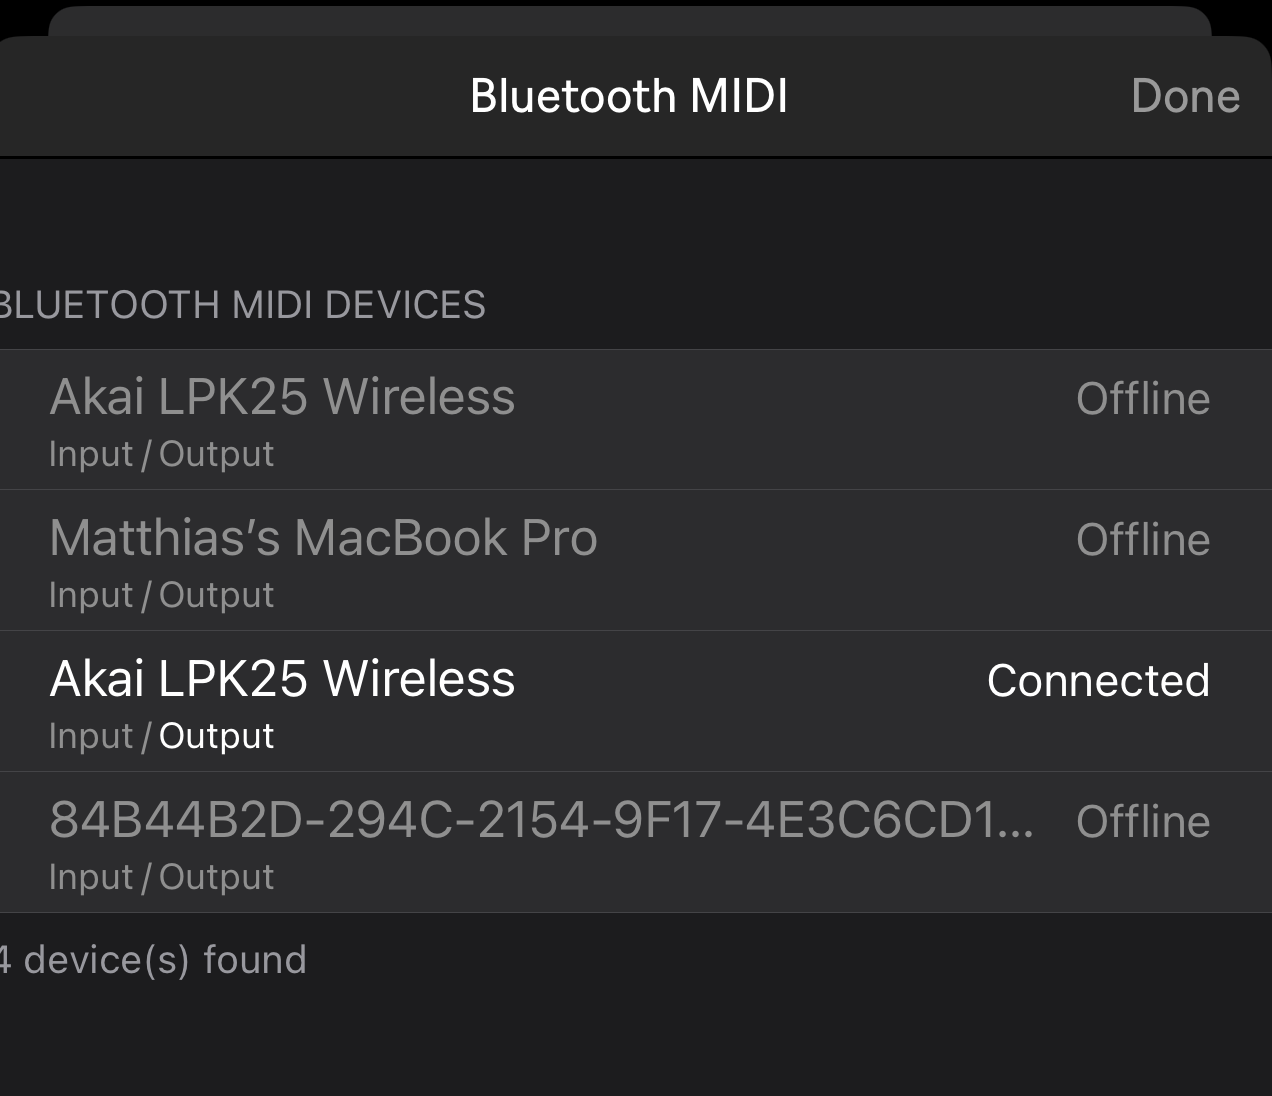Toggle Input on the 84B44B2D device
The width and height of the screenshot is (1272, 1096).
(x=91, y=876)
